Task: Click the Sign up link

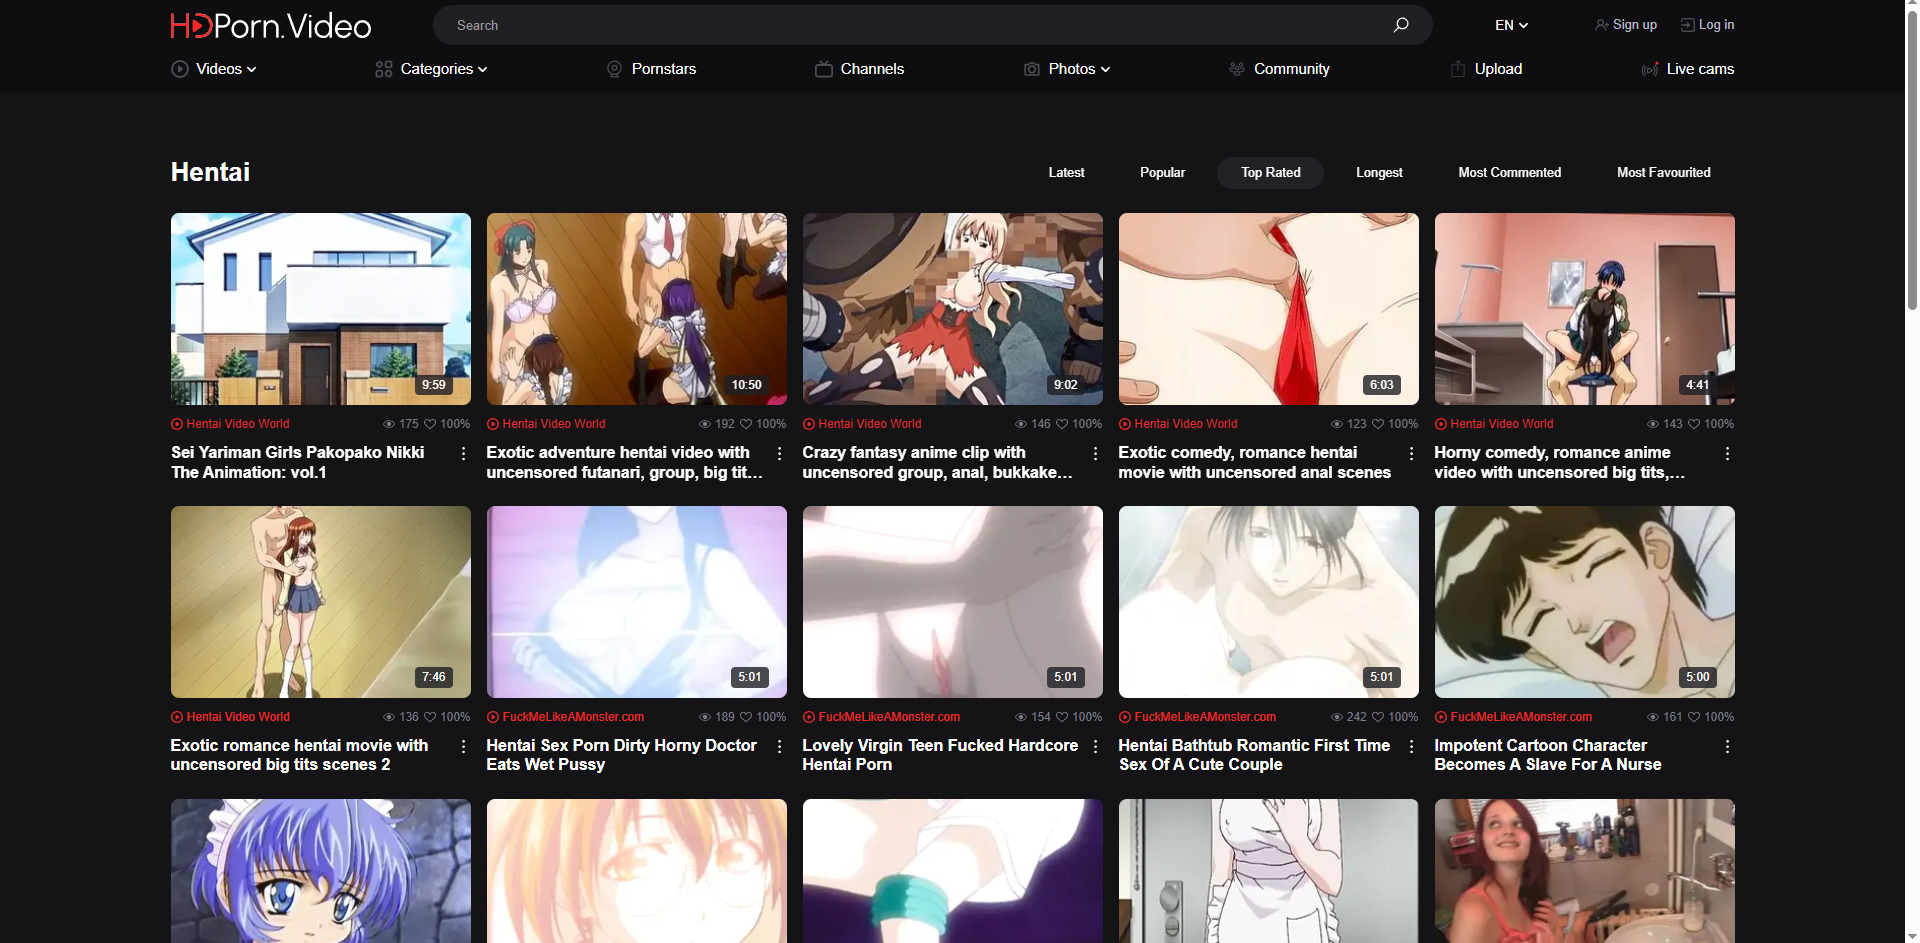Action: pyautogui.click(x=1634, y=25)
